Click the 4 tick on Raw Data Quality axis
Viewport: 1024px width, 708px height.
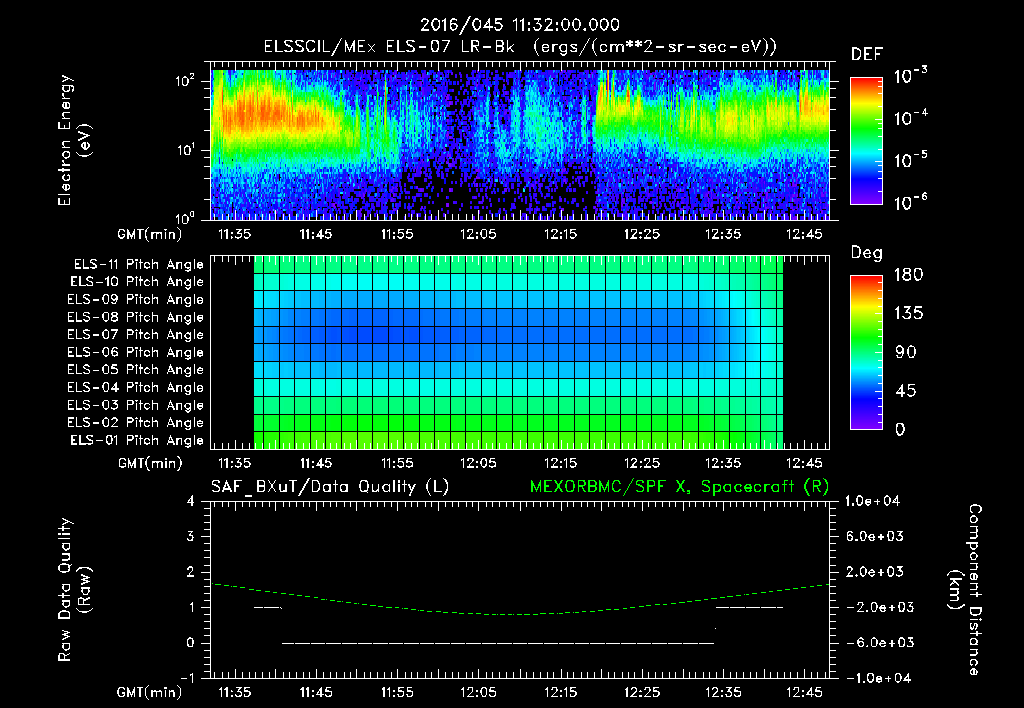[x=191, y=501]
